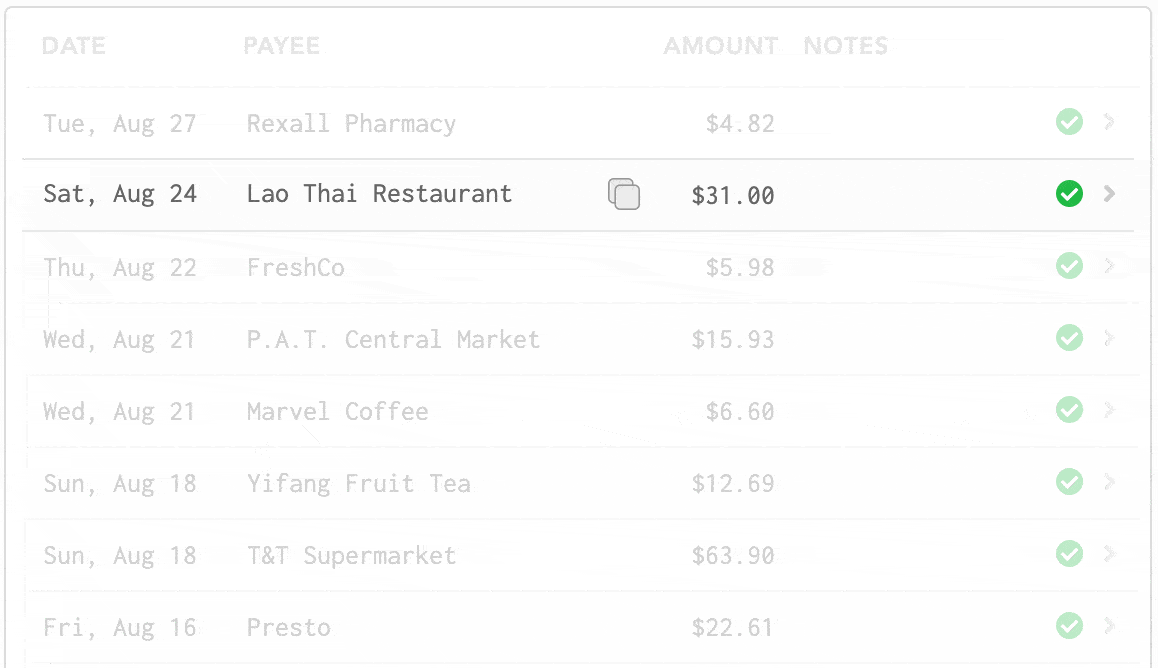Toggle cleared checkmark for Lao Thai Restaurant
This screenshot has height=668, width=1158.
point(1069,194)
